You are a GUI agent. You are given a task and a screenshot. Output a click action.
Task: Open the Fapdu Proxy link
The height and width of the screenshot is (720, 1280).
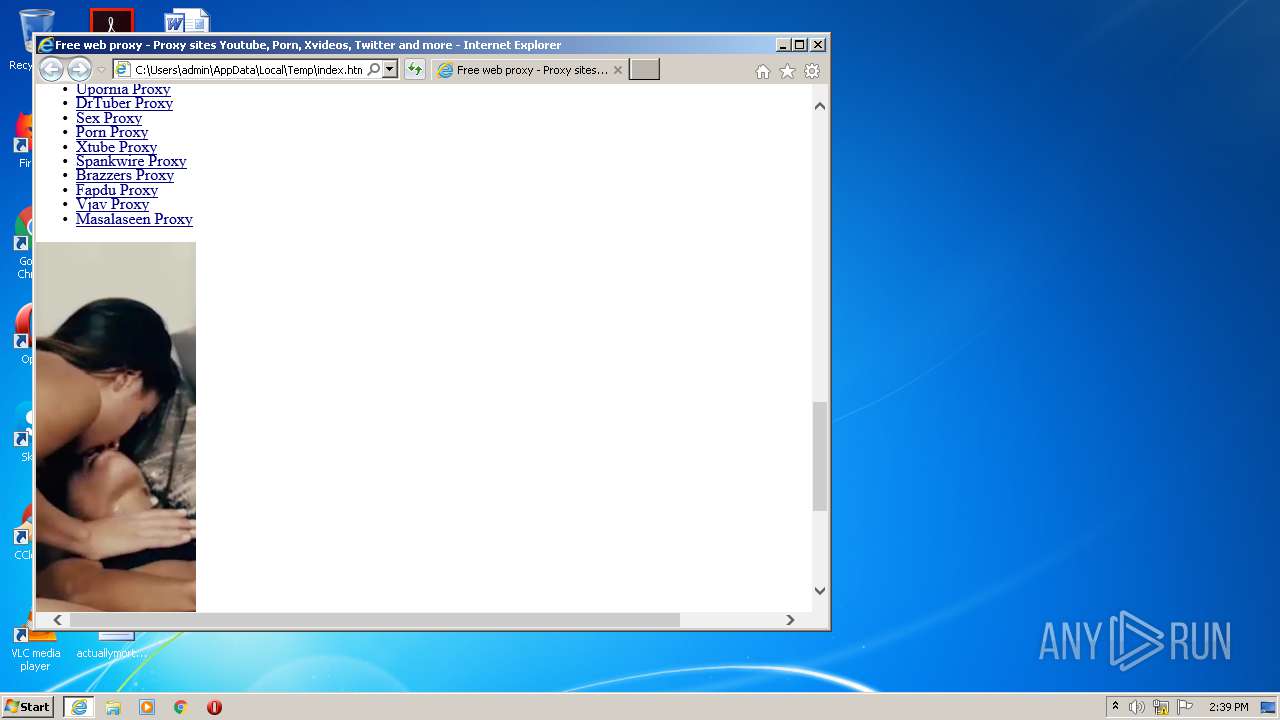(117, 190)
